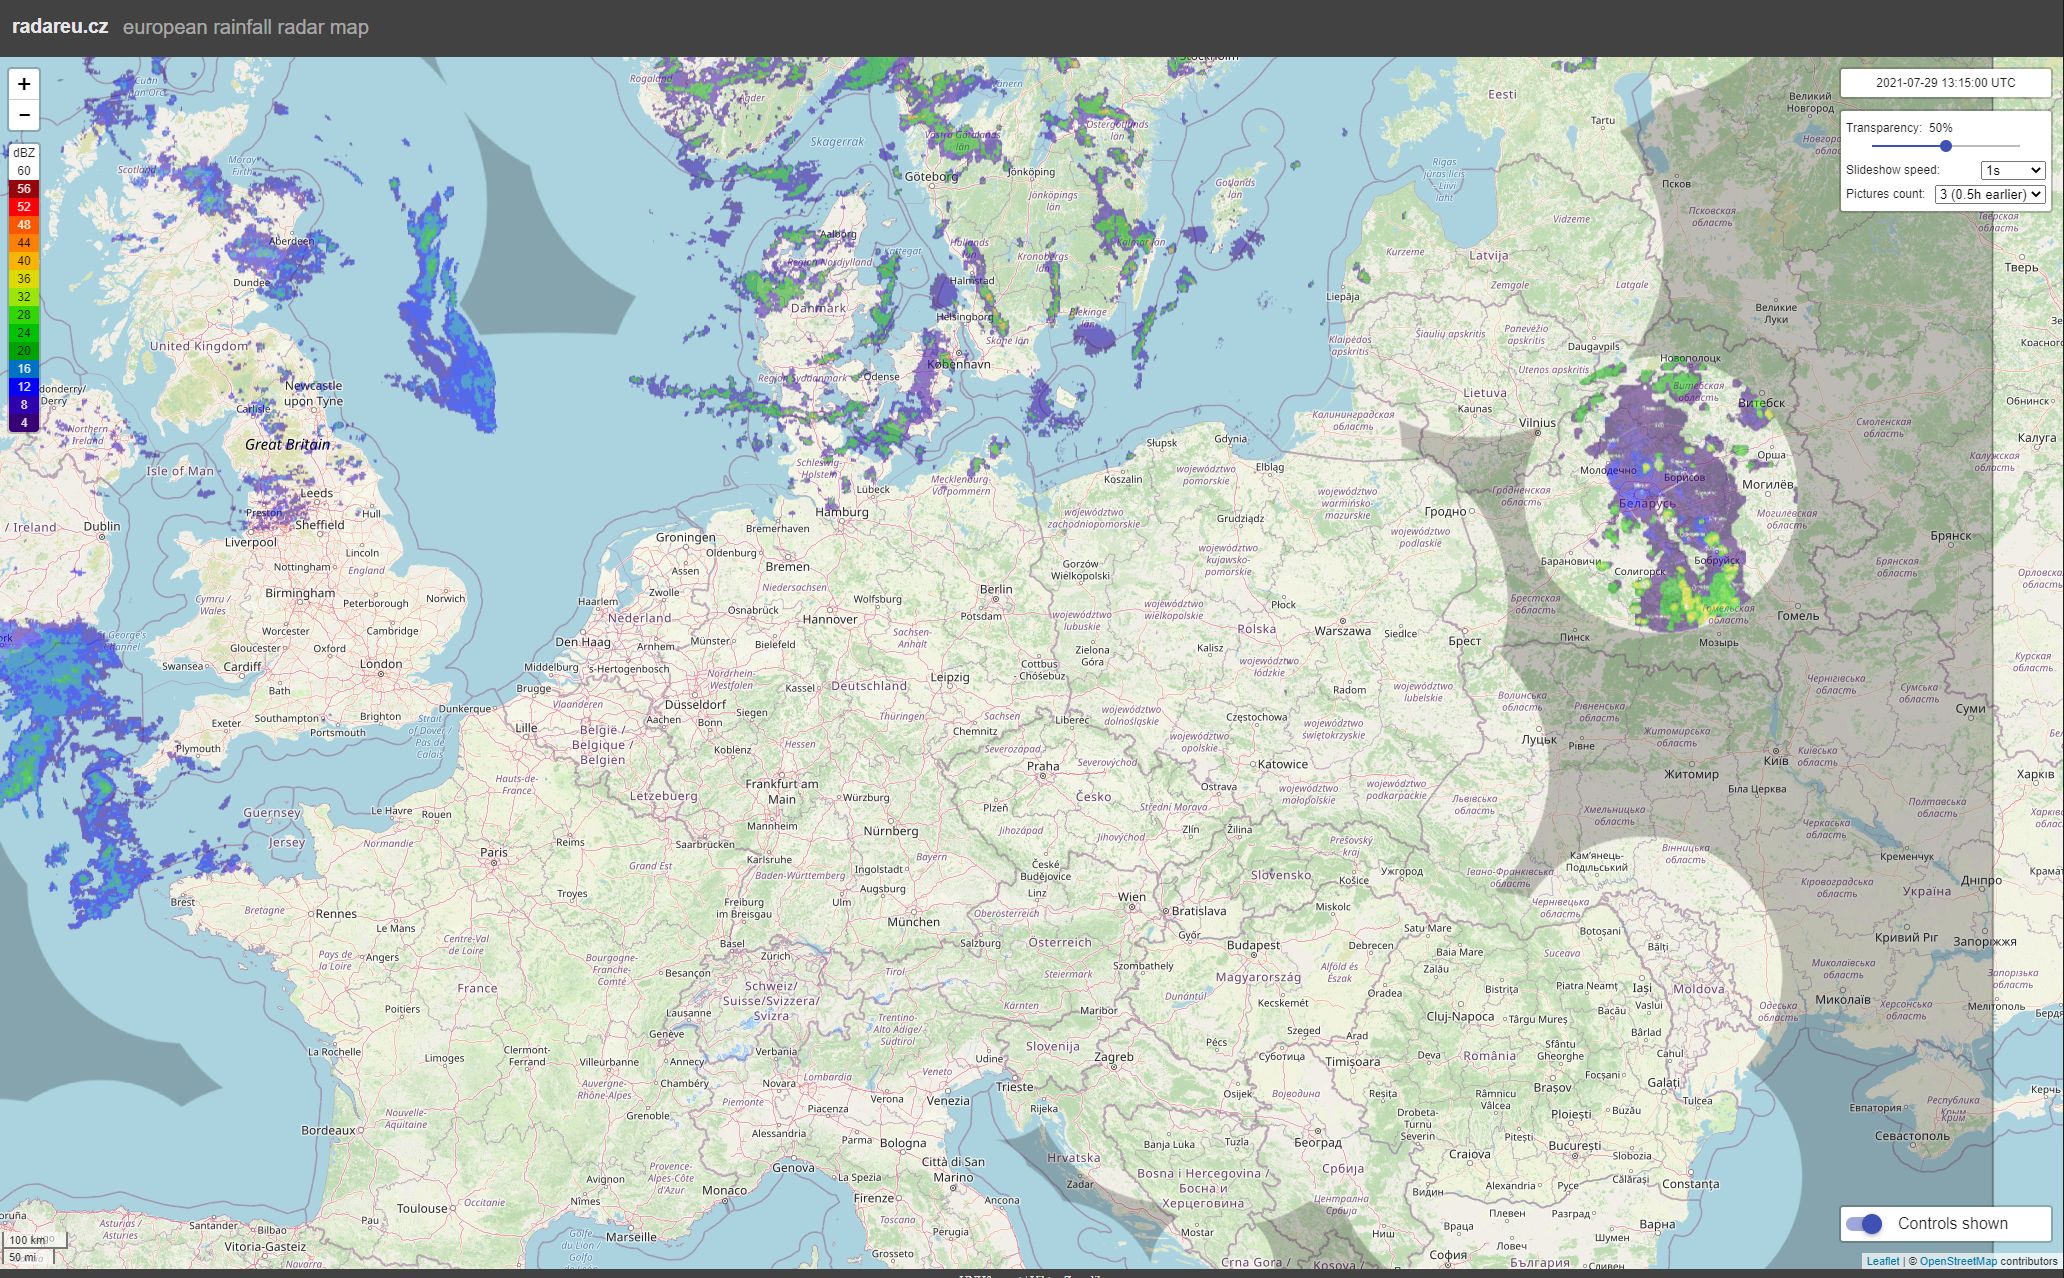Click the 52 dBZ red legend swatch

click(24, 207)
